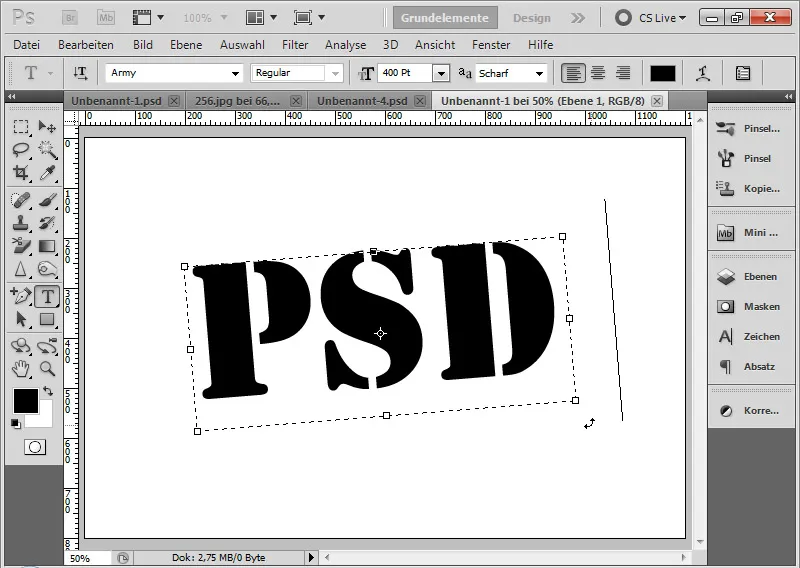The height and width of the screenshot is (568, 800).
Task: Select the Pen tool
Action: coord(21,296)
